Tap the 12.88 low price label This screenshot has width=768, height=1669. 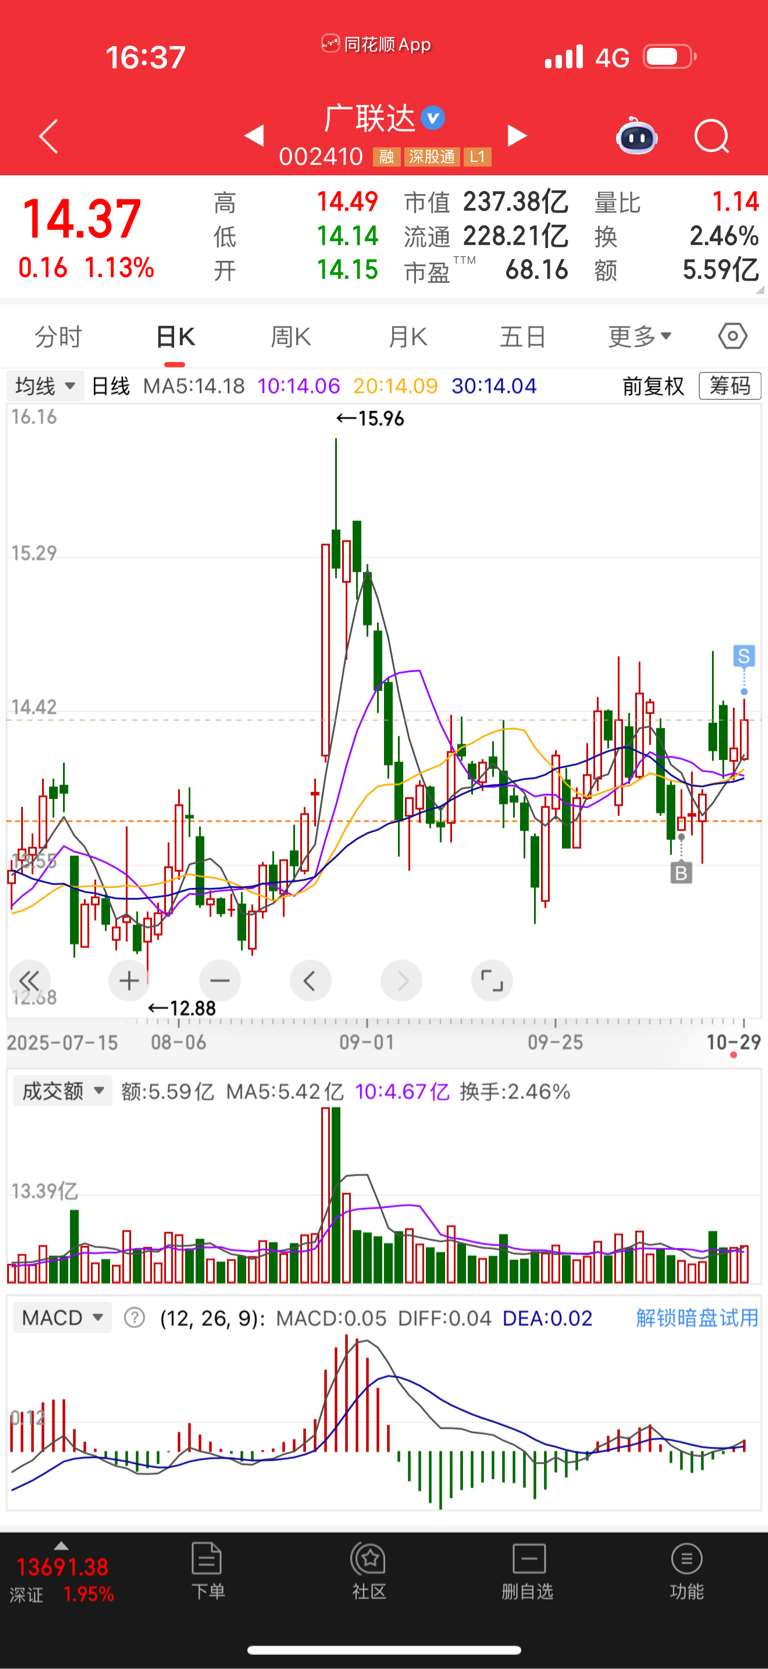[x=182, y=1008]
